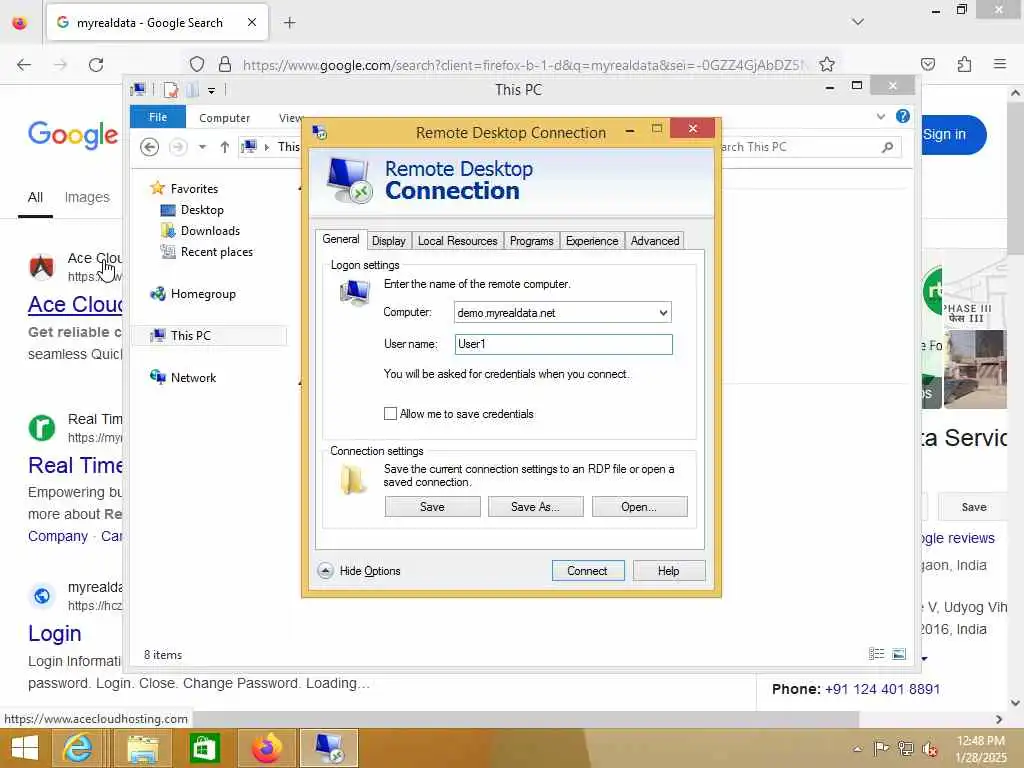This screenshot has width=1024, height=768.
Task: Click the site lock icon
Action: (225, 64)
